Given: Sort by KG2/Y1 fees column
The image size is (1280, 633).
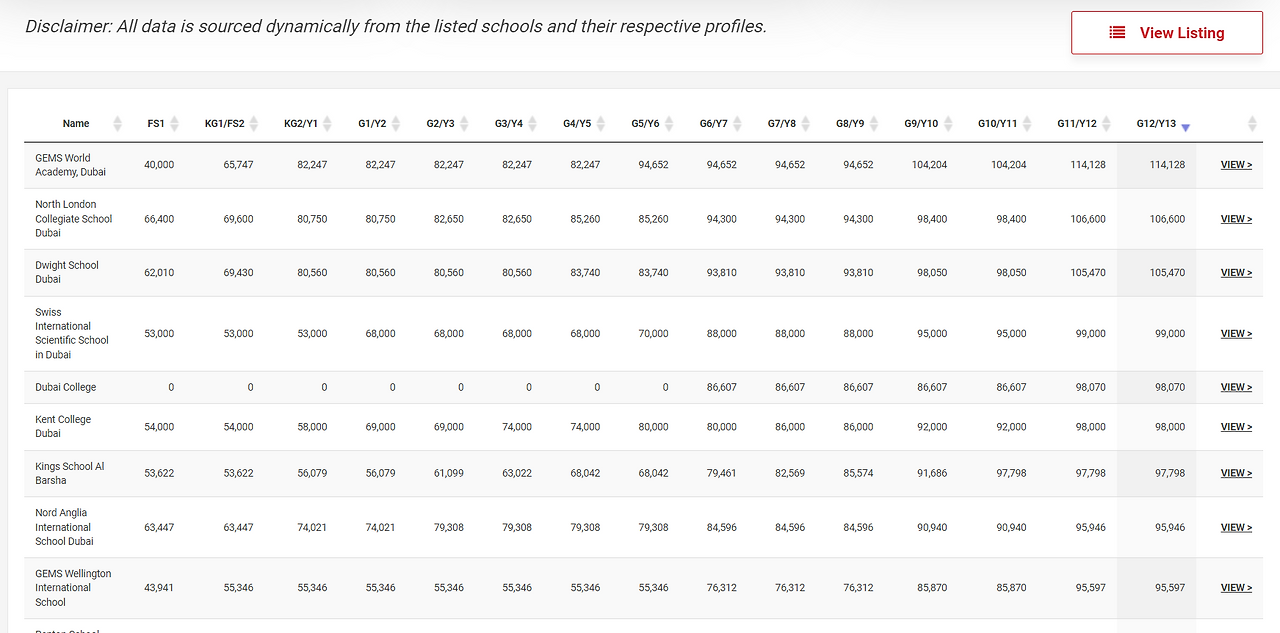Looking at the screenshot, I should [328, 124].
